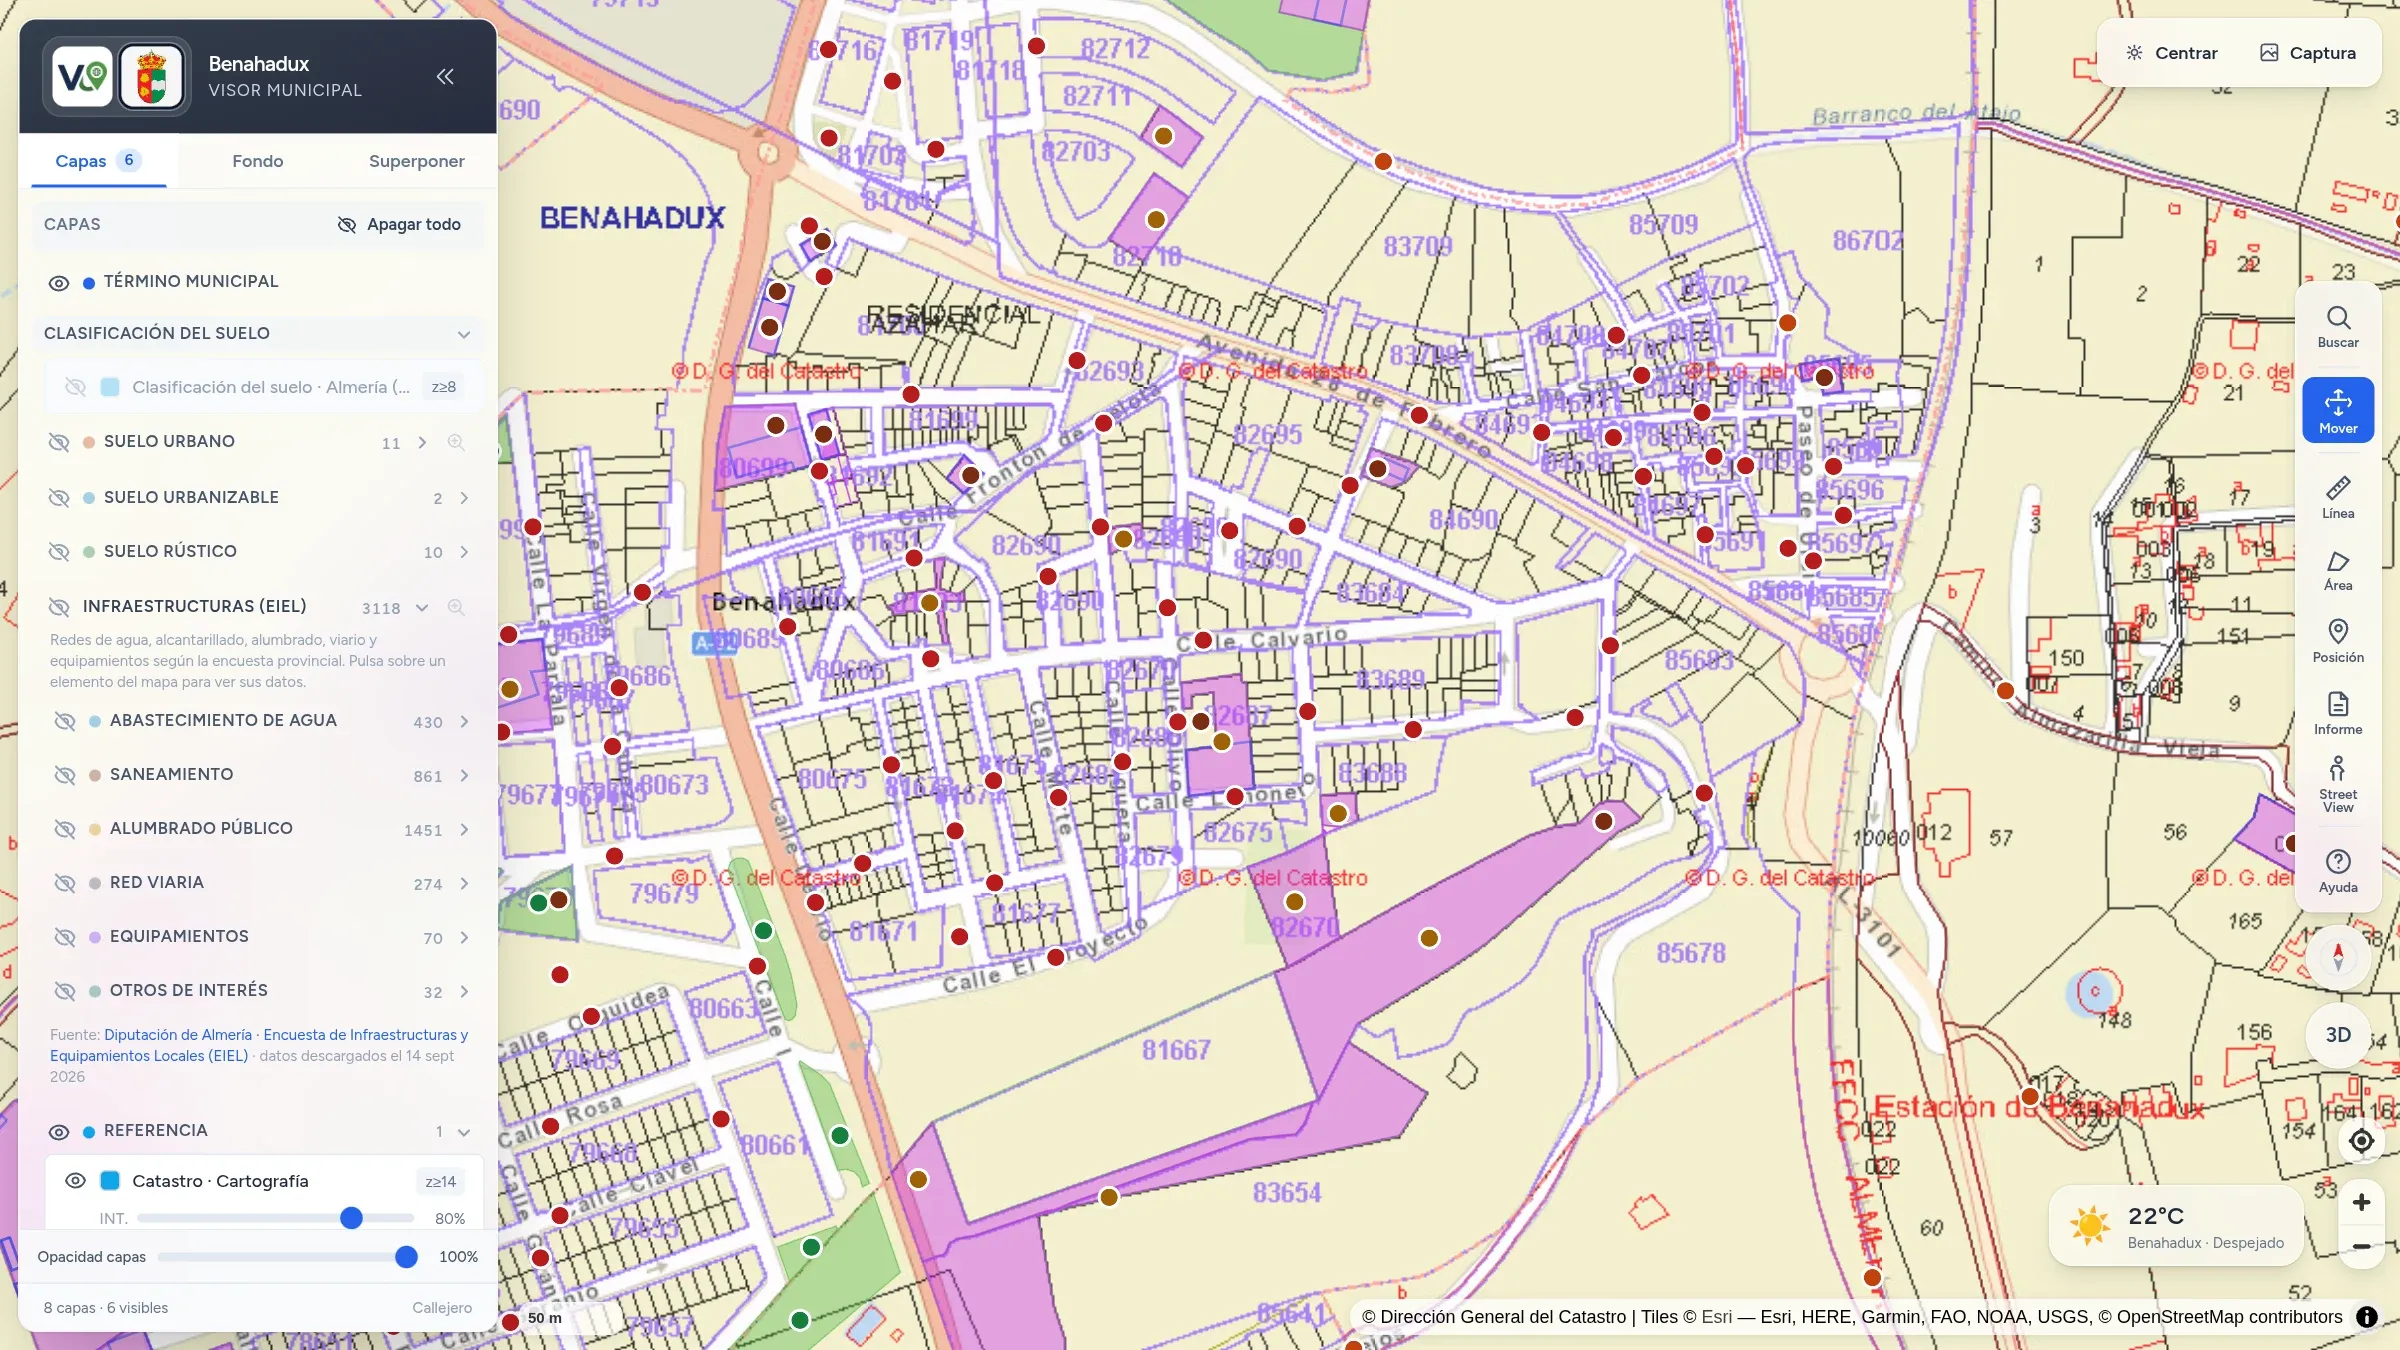Hide the Catastro · Cartografía layer
The height and width of the screenshot is (1350, 2400).
(x=75, y=1181)
